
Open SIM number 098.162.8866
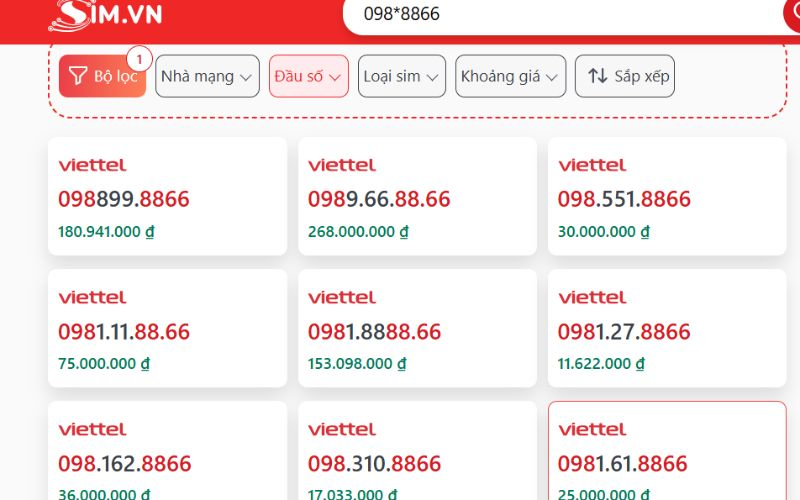(x=124, y=464)
